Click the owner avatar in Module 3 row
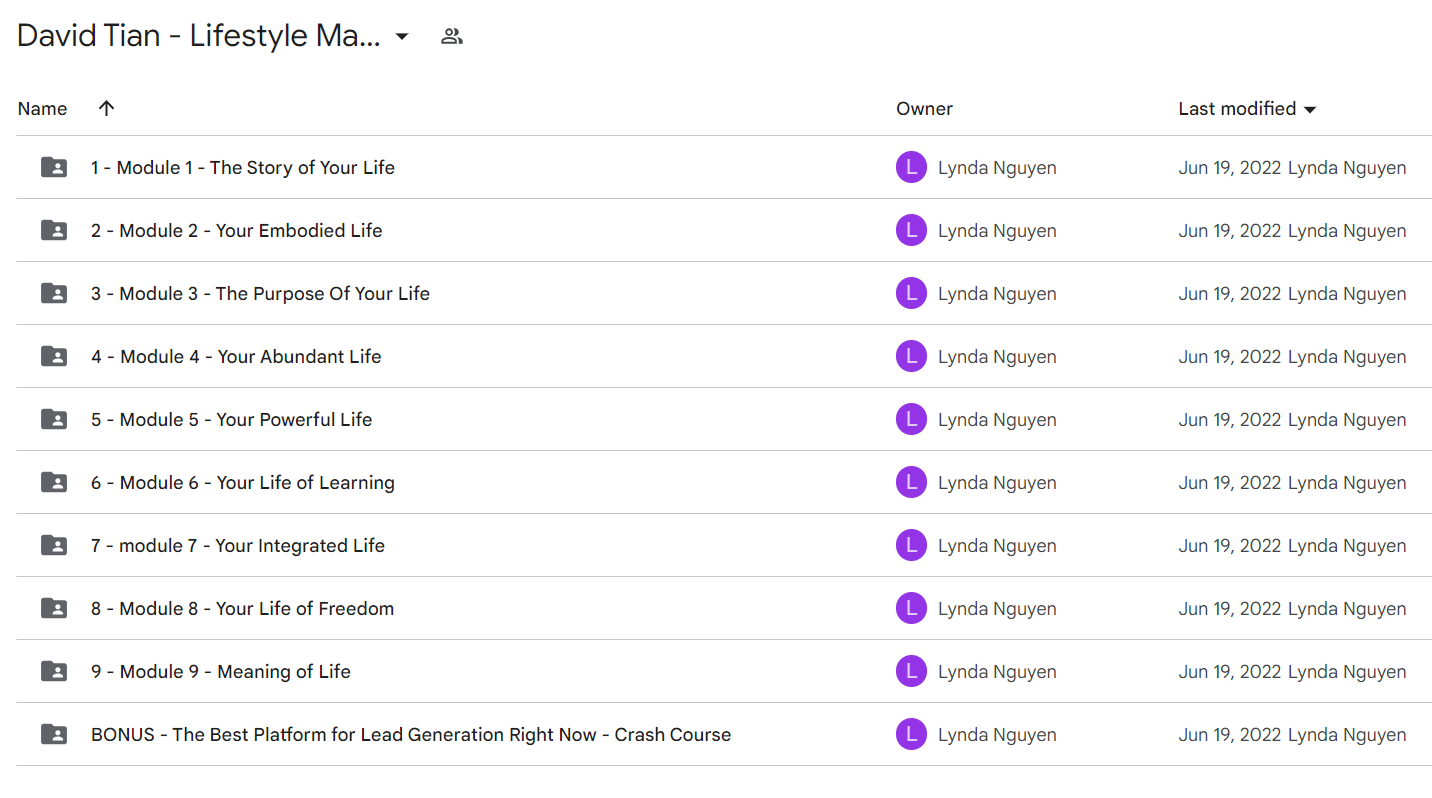Viewport: 1432px width, 798px height. click(x=911, y=293)
